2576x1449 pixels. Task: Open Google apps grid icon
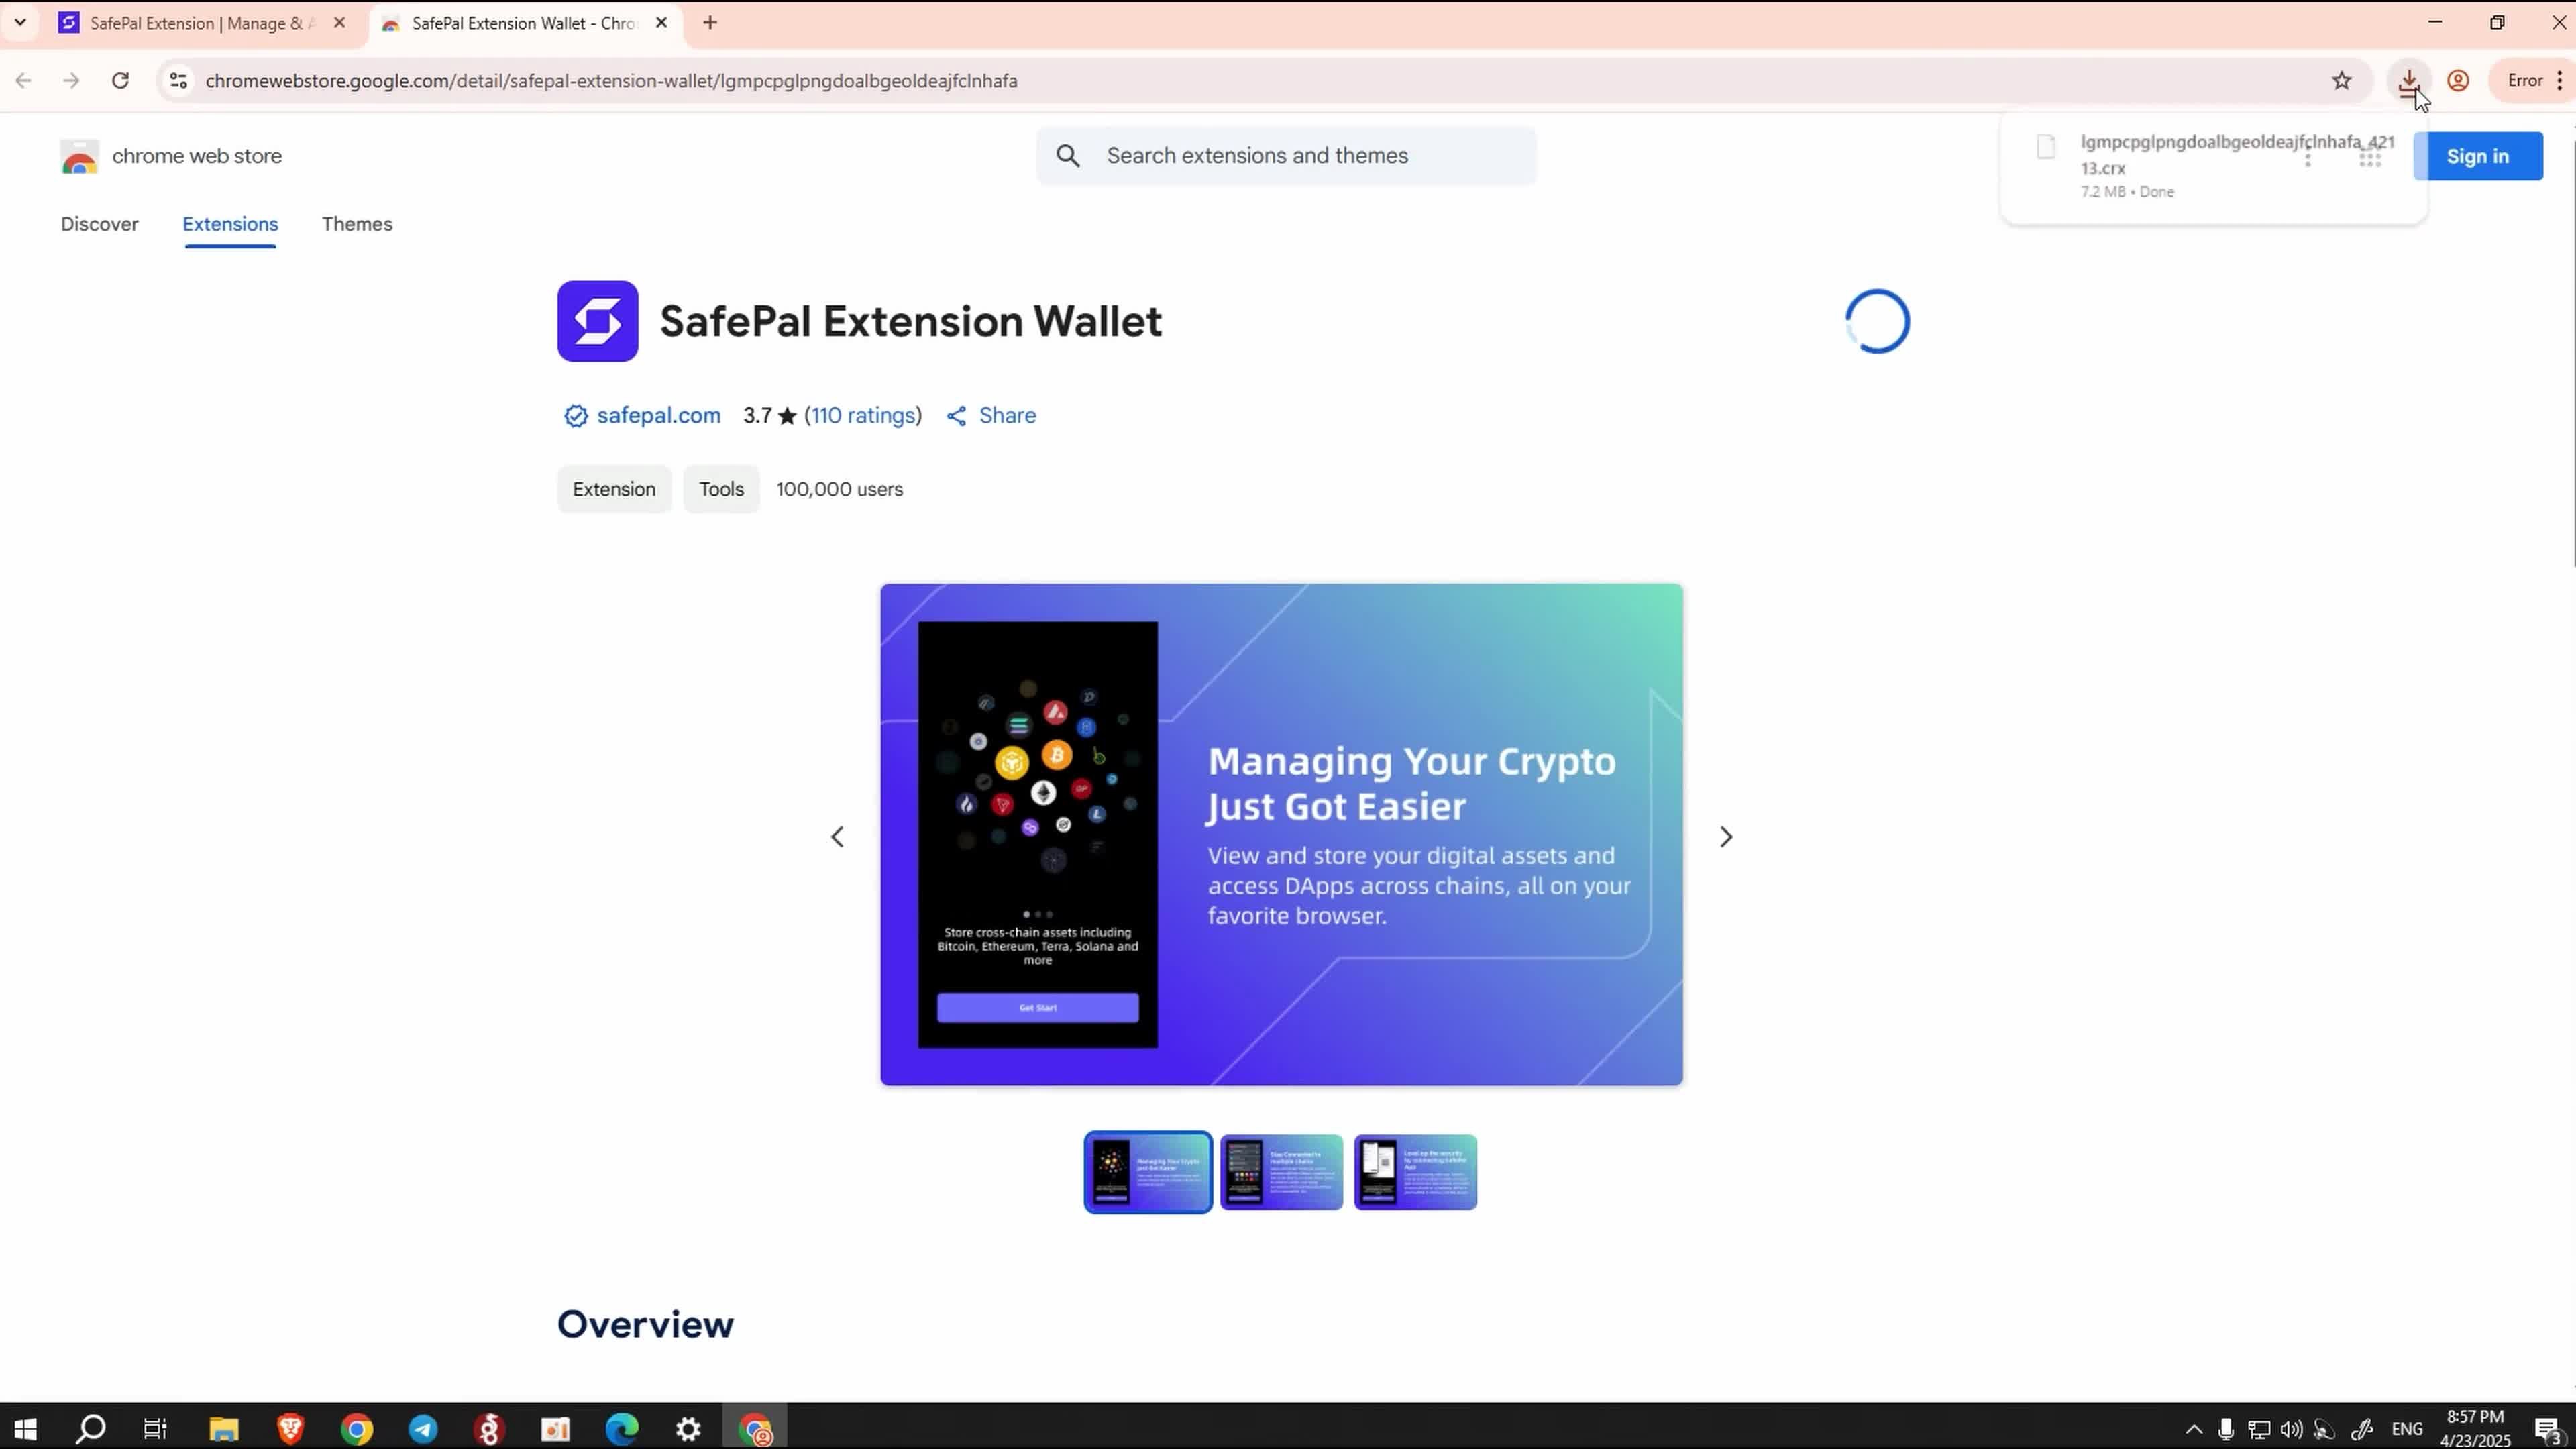(2370, 157)
